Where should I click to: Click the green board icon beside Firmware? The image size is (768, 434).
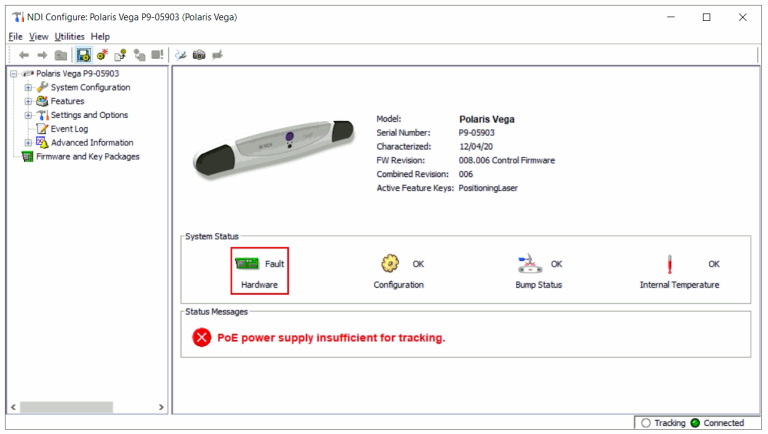pos(28,156)
